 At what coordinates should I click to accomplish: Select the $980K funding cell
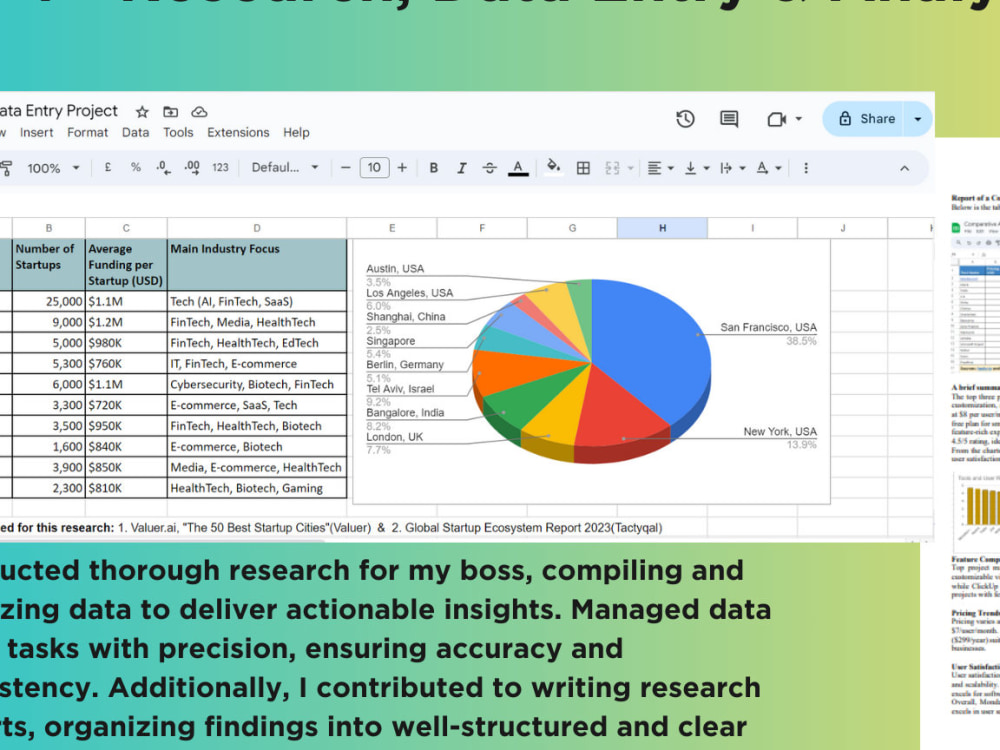tap(126, 343)
